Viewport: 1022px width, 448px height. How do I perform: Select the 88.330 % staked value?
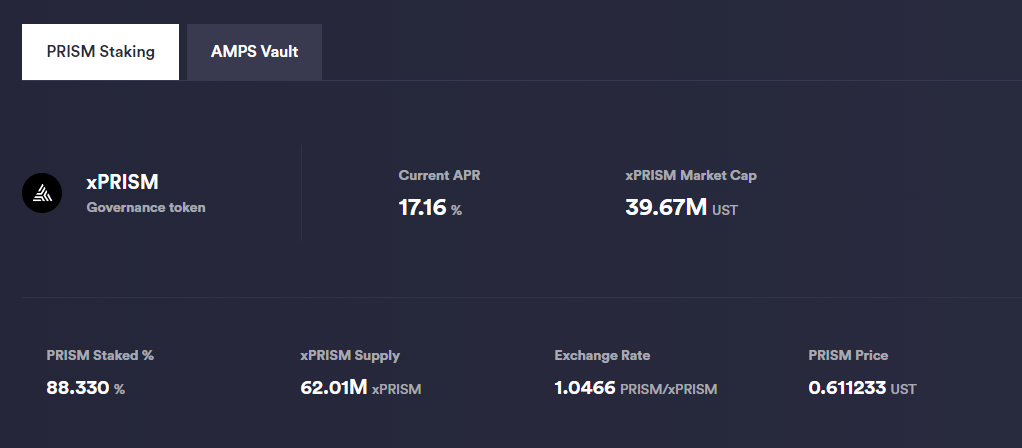point(85,388)
